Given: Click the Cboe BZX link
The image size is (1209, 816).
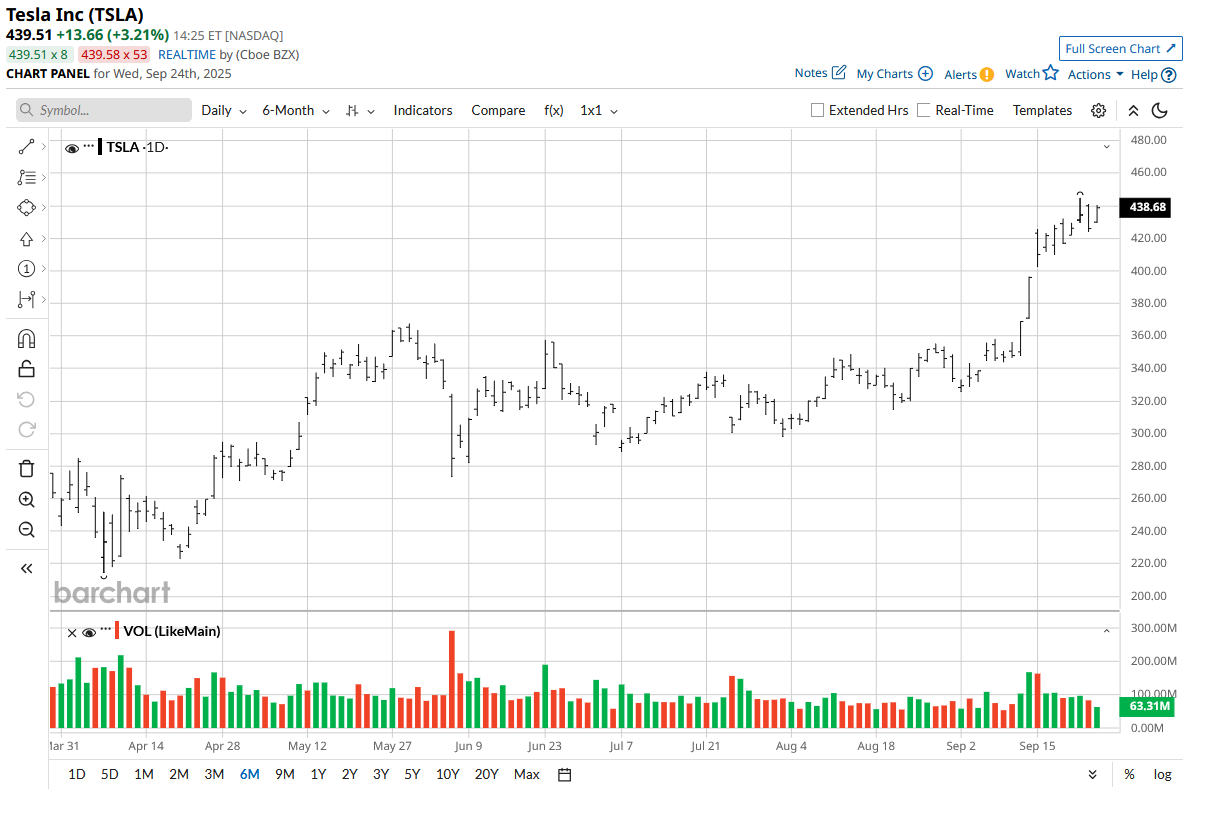Looking at the screenshot, I should (x=267, y=55).
